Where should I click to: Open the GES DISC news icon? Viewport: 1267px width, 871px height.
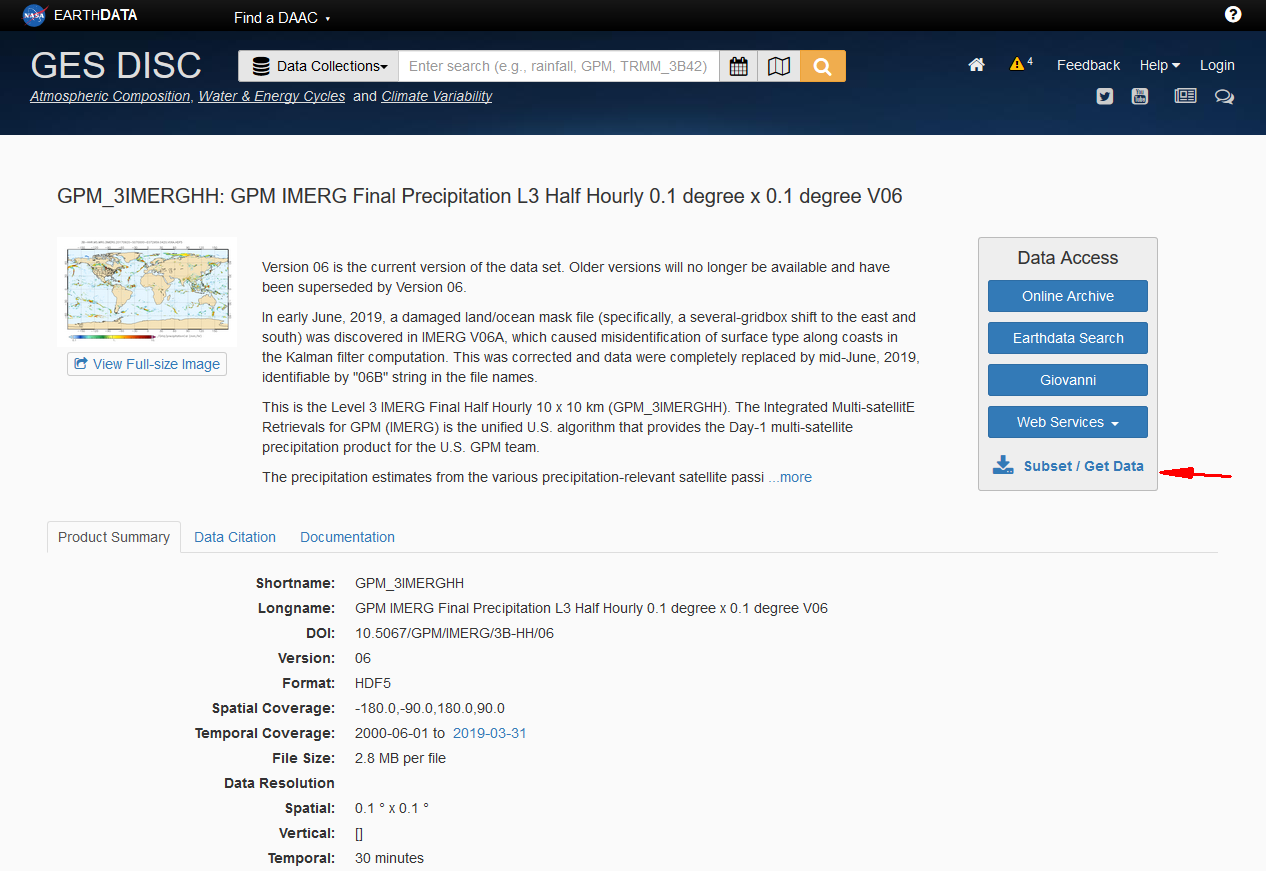pyautogui.click(x=1185, y=95)
